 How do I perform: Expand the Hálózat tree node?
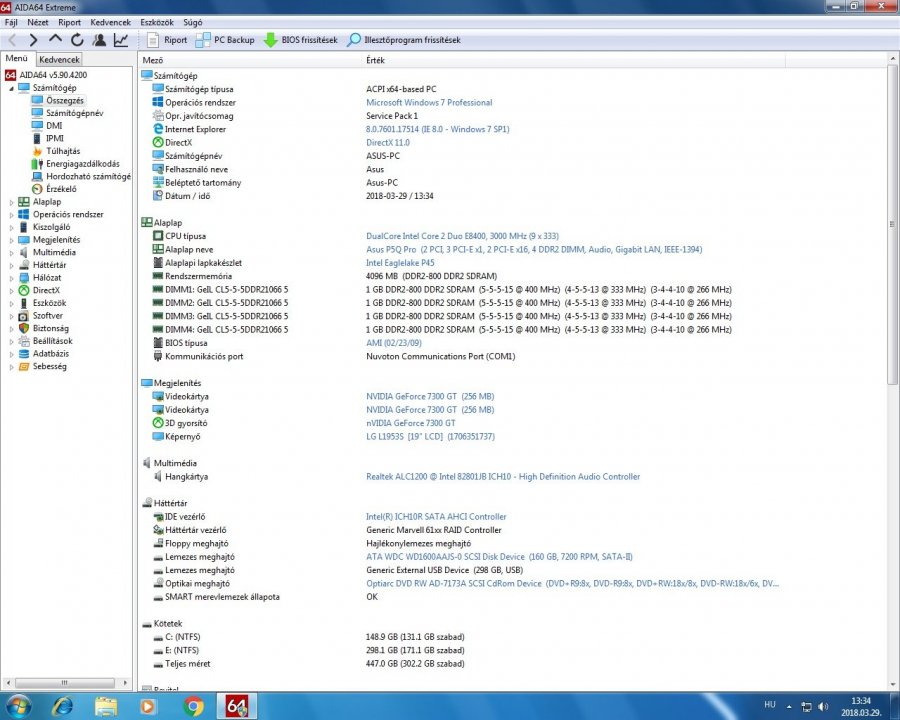point(11,278)
